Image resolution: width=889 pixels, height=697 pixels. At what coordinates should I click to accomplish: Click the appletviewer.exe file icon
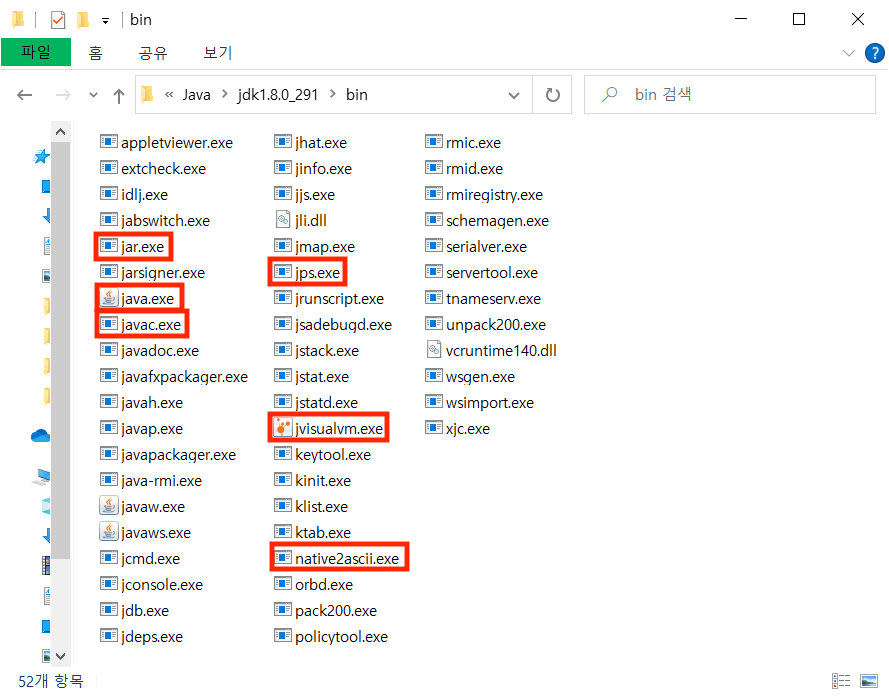point(109,142)
